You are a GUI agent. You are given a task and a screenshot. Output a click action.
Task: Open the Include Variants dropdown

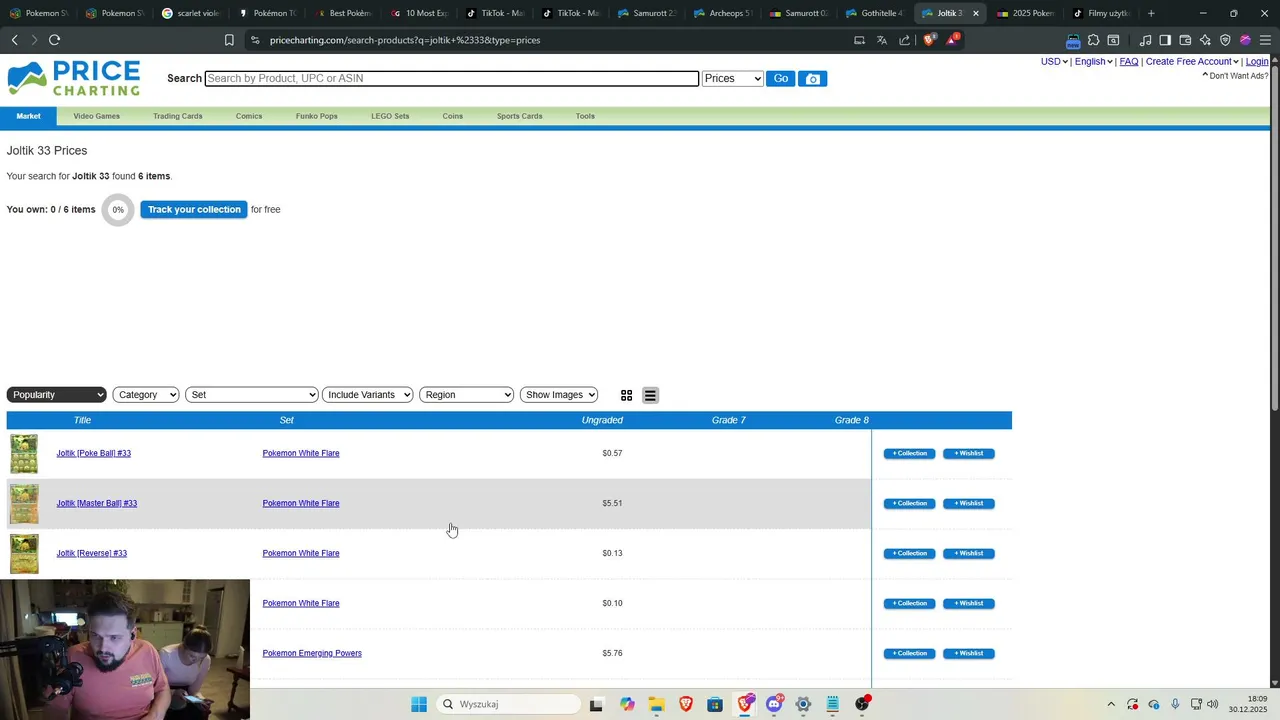[x=368, y=395]
